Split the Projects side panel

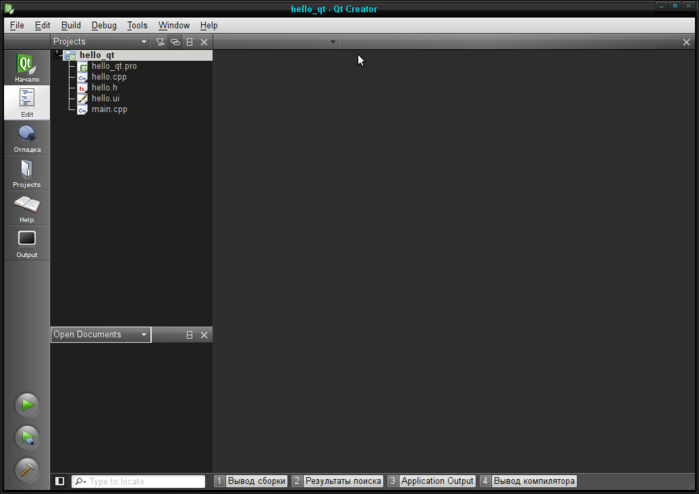pos(189,42)
